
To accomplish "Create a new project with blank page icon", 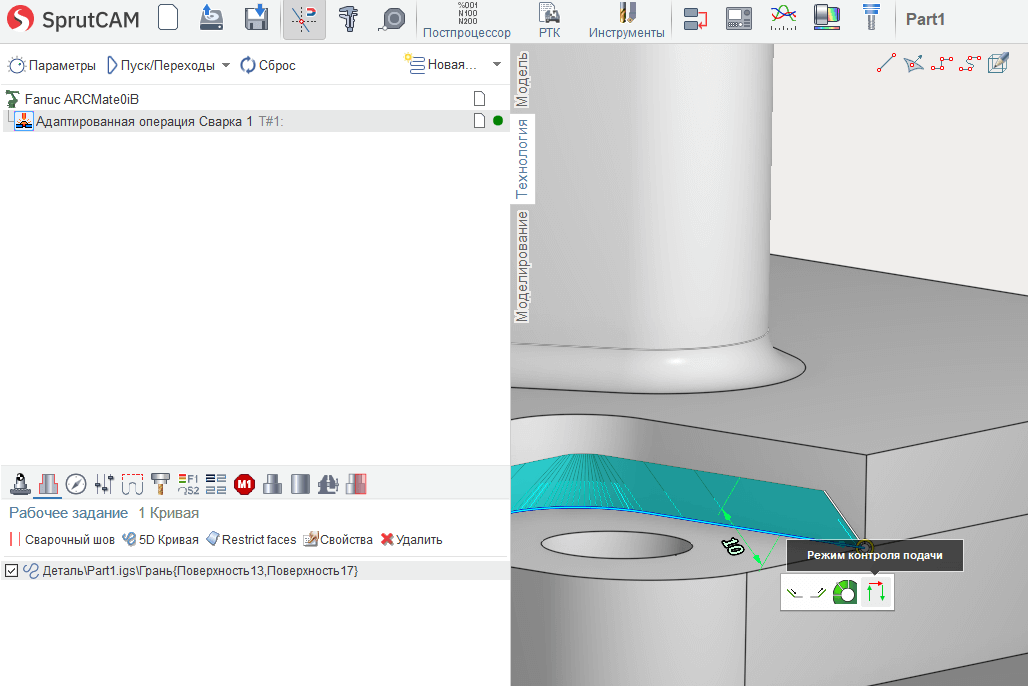I will point(168,18).
